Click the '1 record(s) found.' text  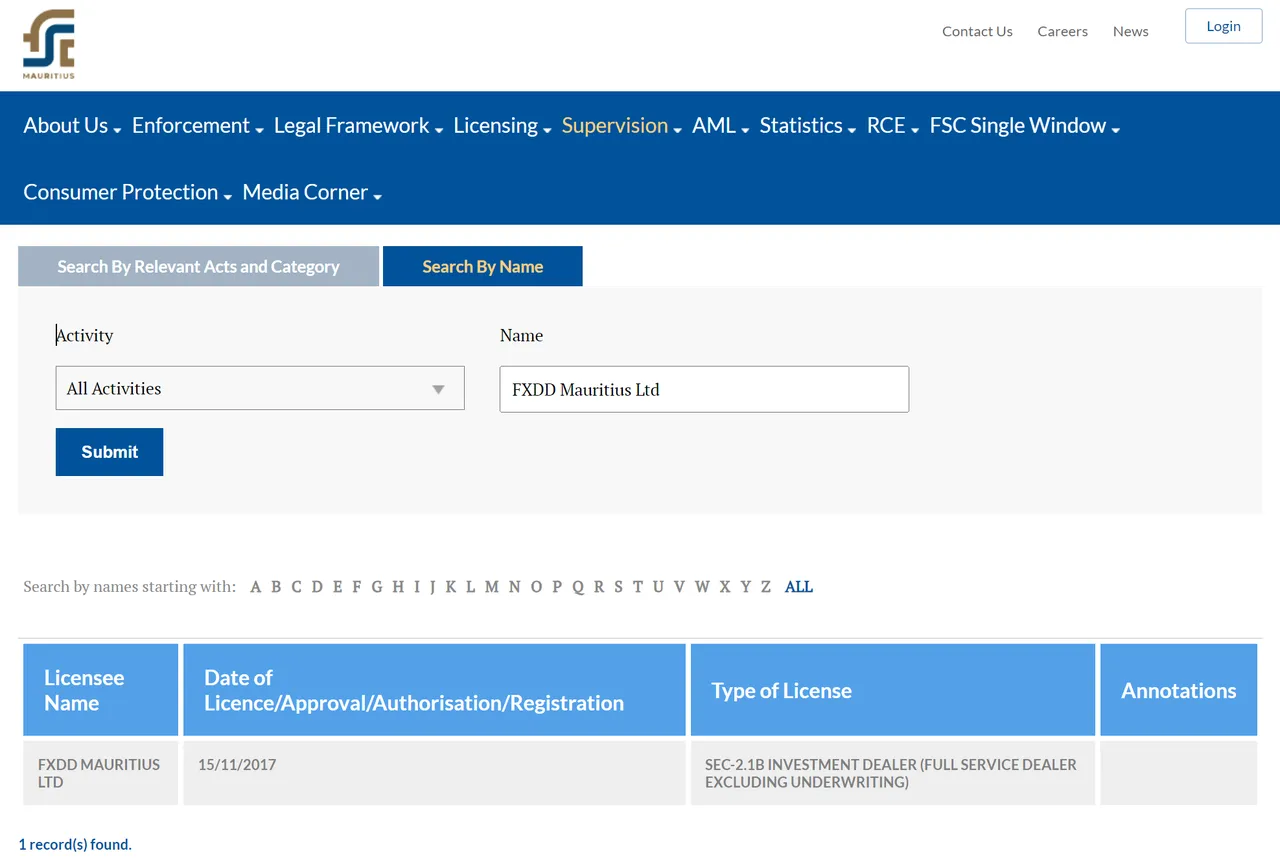(75, 845)
